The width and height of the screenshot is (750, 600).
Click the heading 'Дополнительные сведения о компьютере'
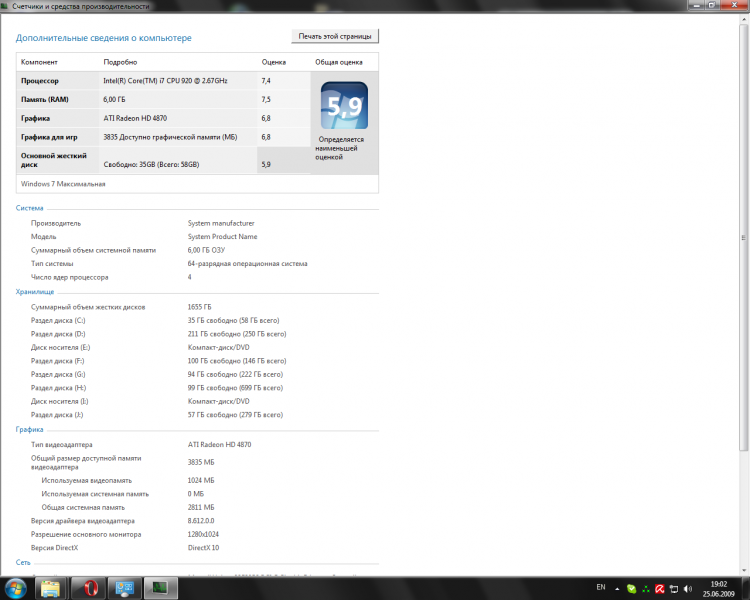click(103, 38)
